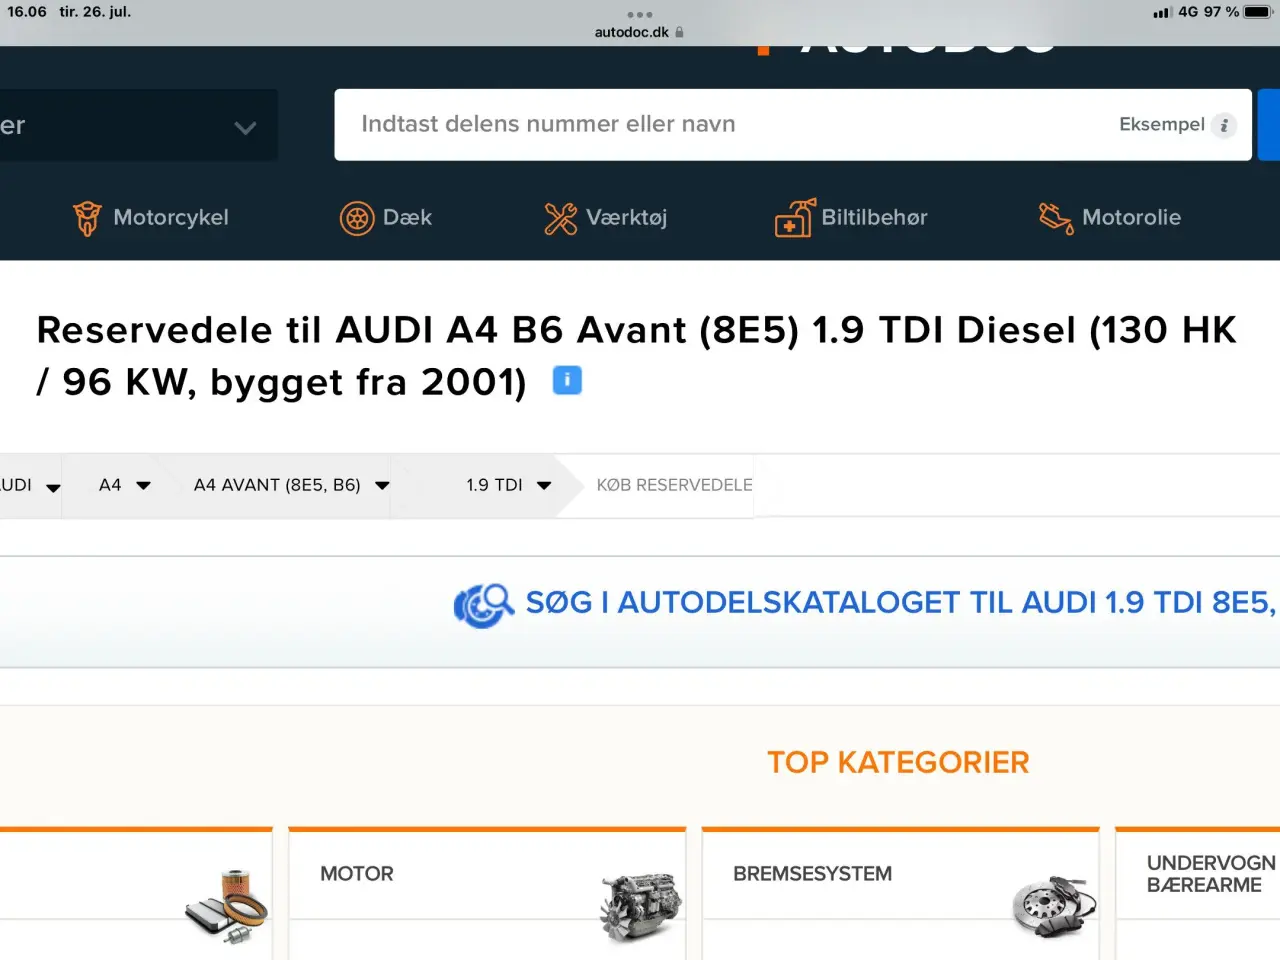Open the Motor engine thumbnail
Screen dimensions: 1280x960
coord(641,906)
